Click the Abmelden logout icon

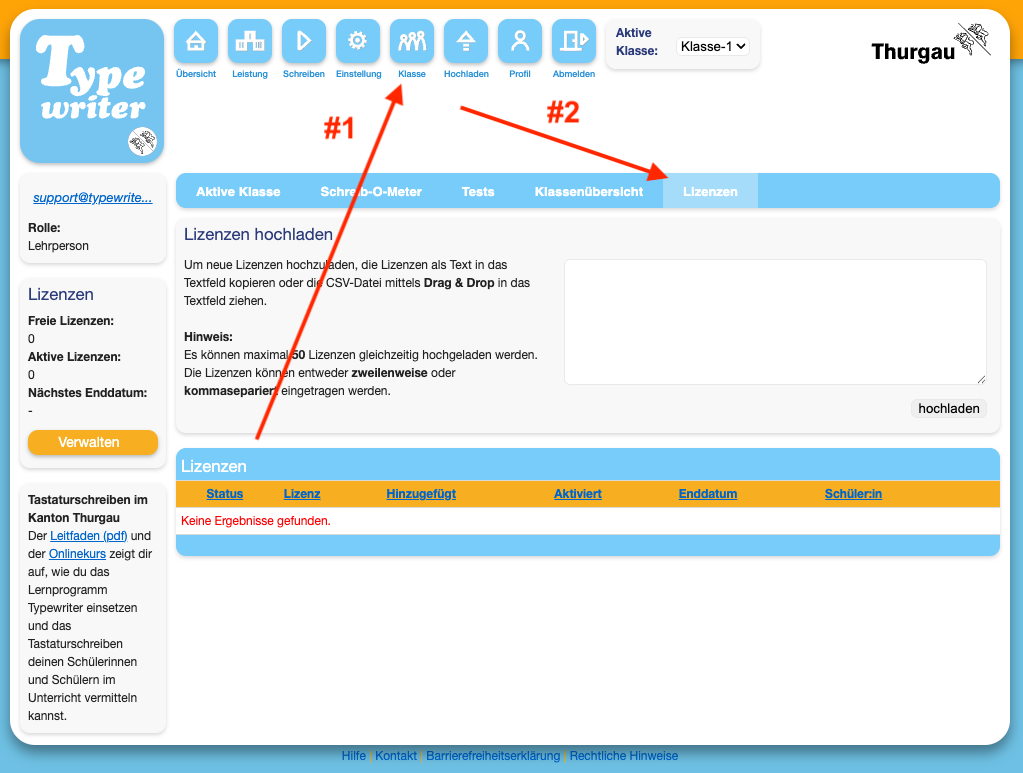(x=574, y=41)
